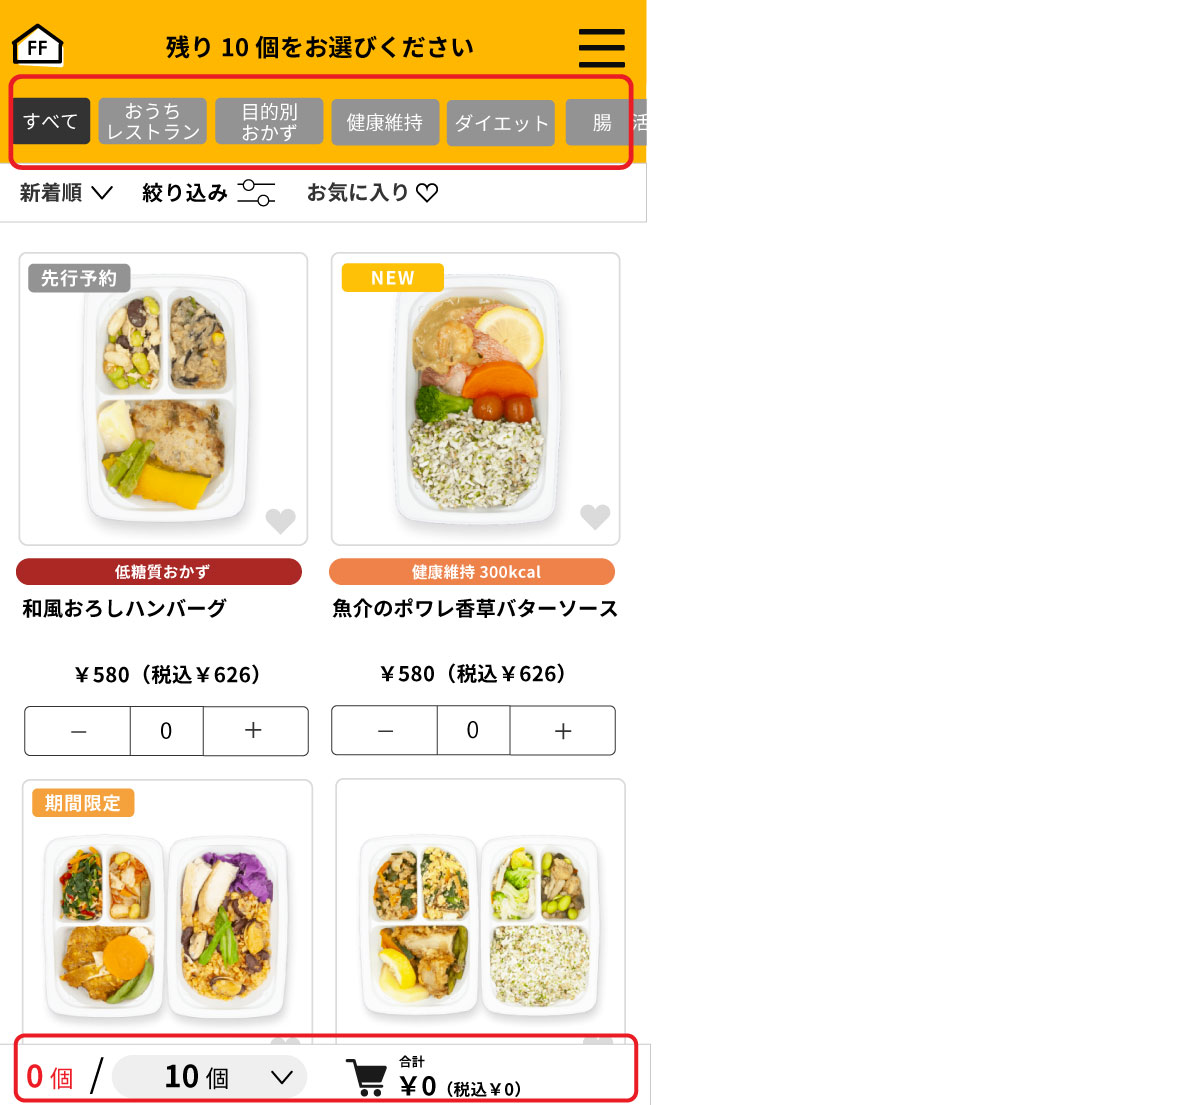Expand the 新着順 sort dropdown
Viewport: 1200px width, 1105px height.
pos(66,193)
